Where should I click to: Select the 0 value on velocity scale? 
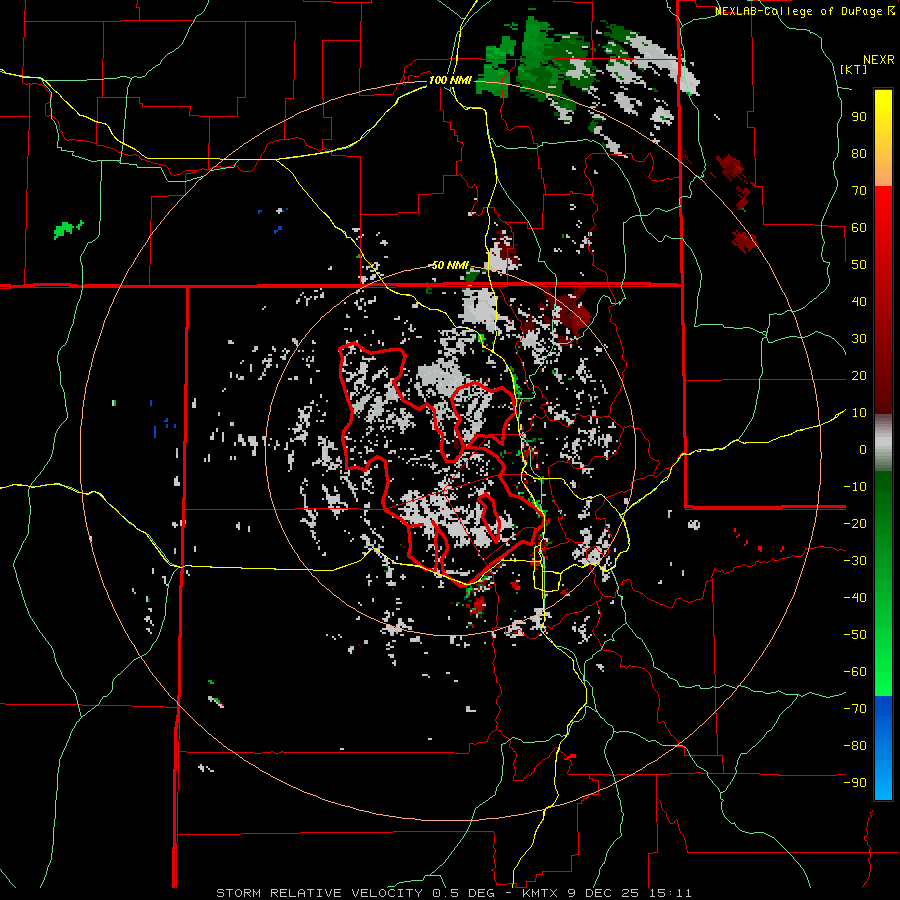[863, 450]
